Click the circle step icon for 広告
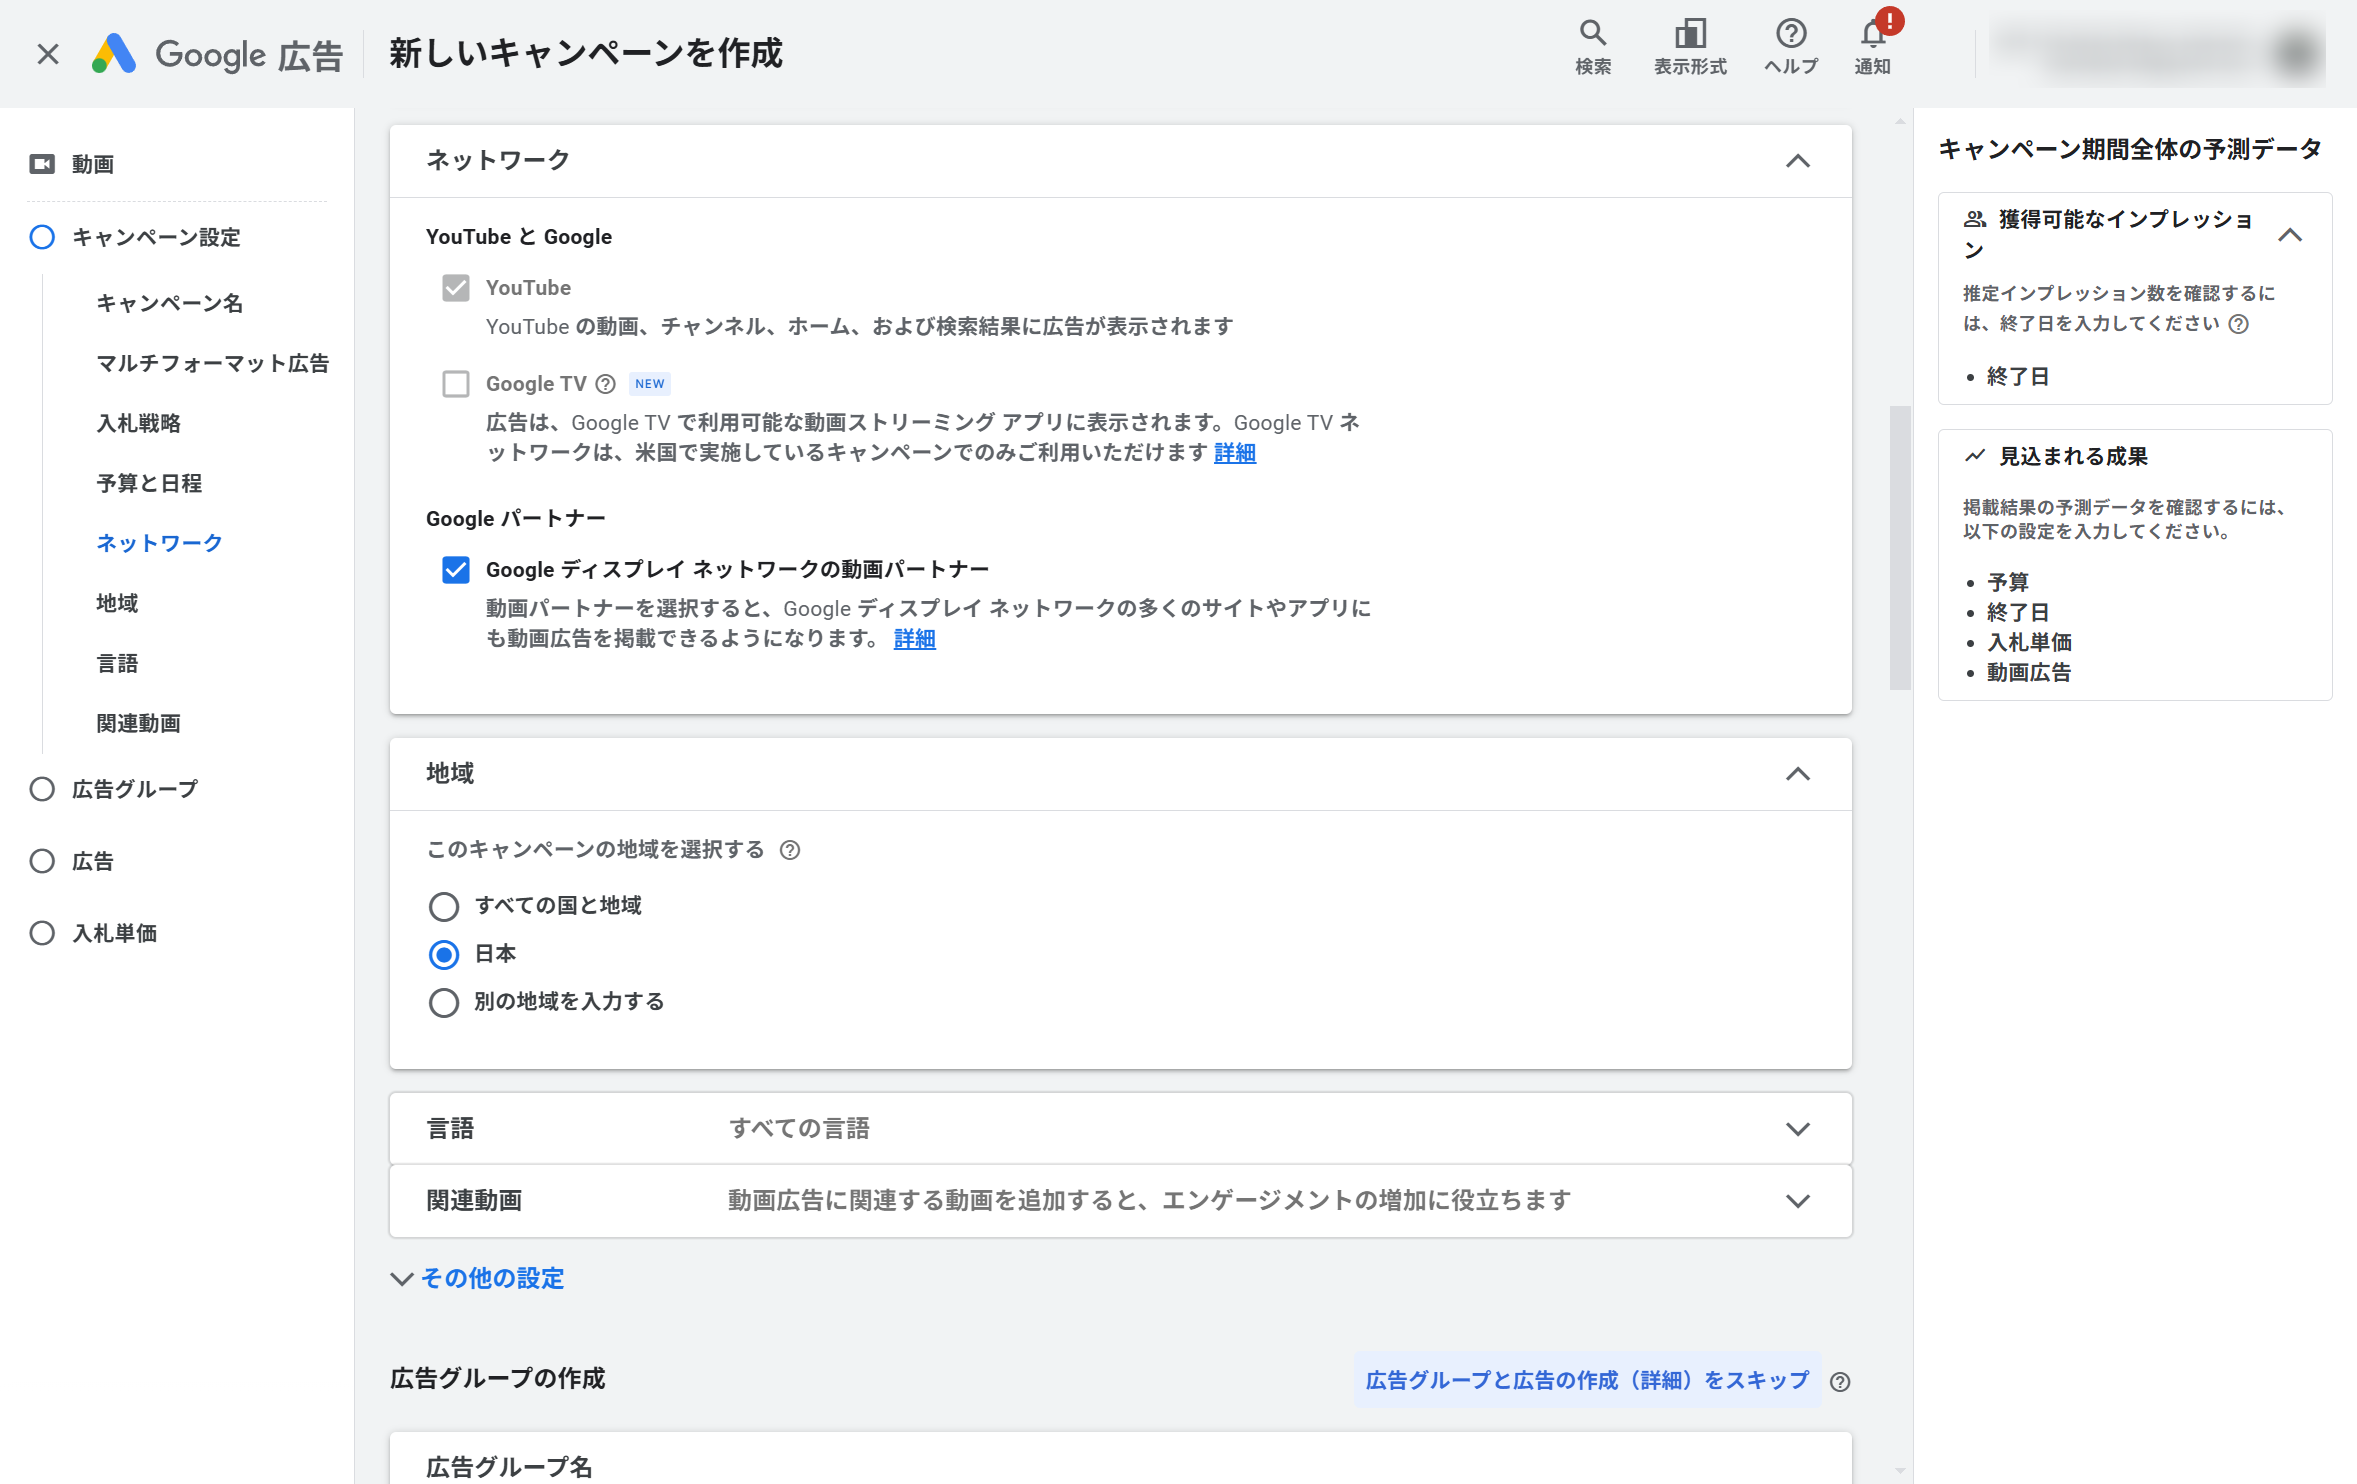The width and height of the screenshot is (2357, 1484). 42,861
